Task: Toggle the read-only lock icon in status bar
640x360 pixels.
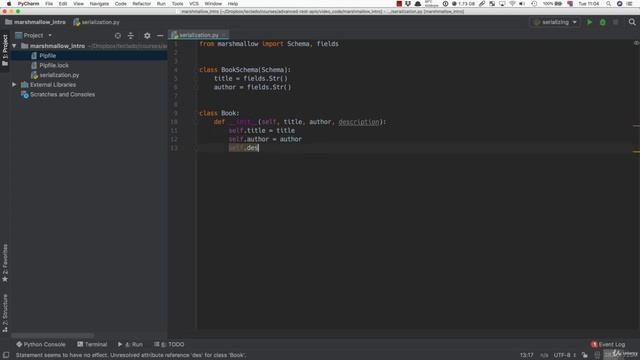Action: [x=584, y=355]
